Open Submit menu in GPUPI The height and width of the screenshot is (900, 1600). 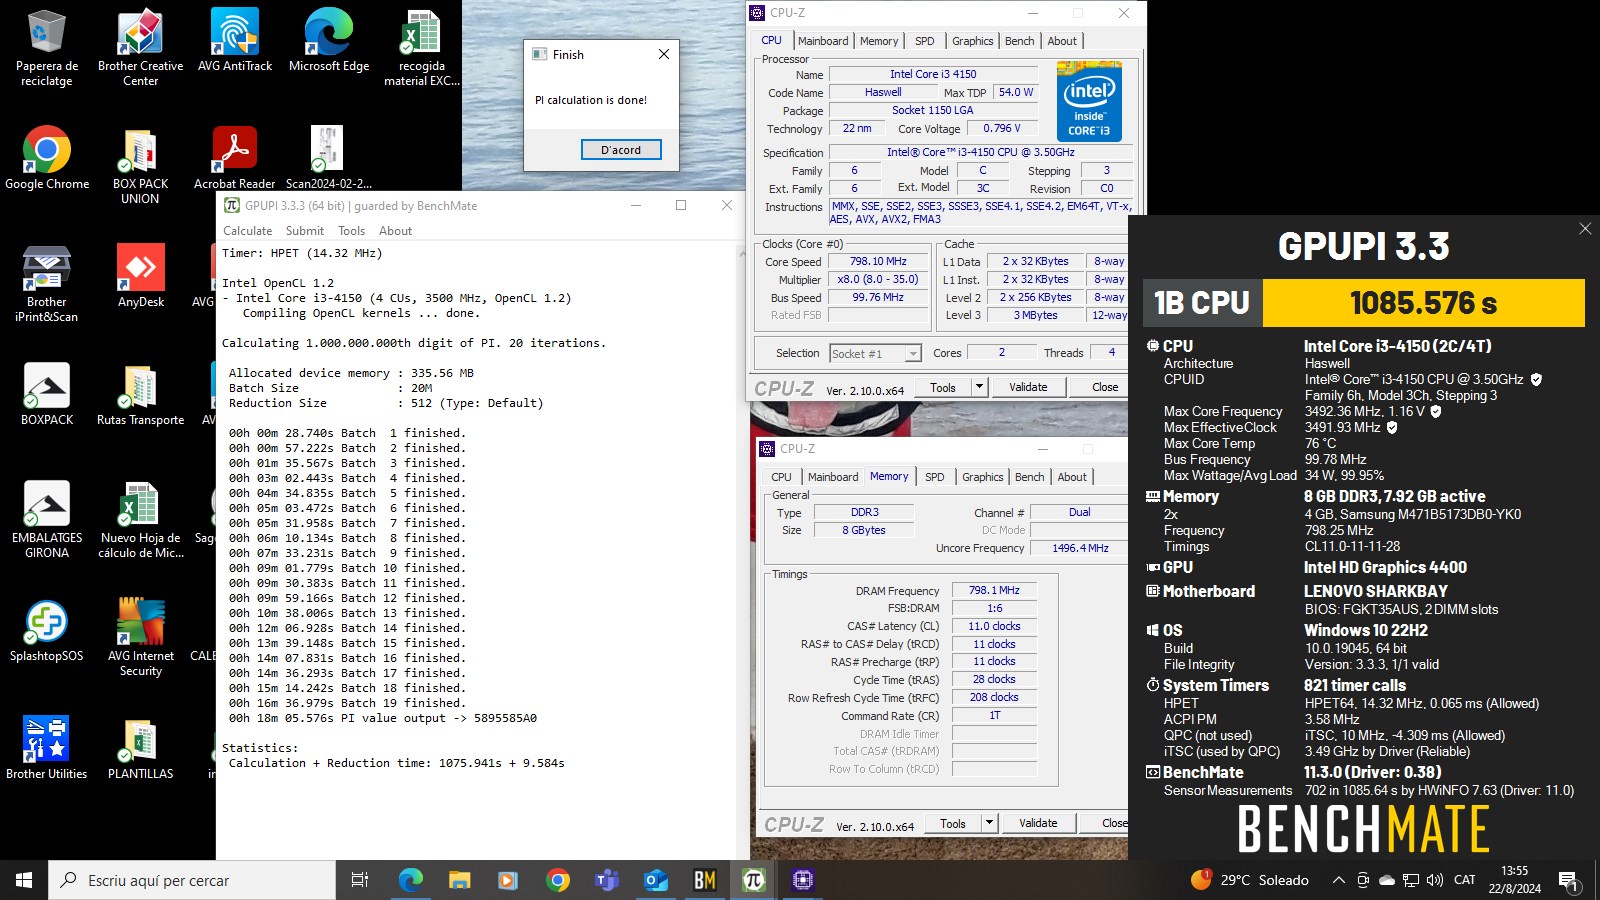tap(304, 231)
